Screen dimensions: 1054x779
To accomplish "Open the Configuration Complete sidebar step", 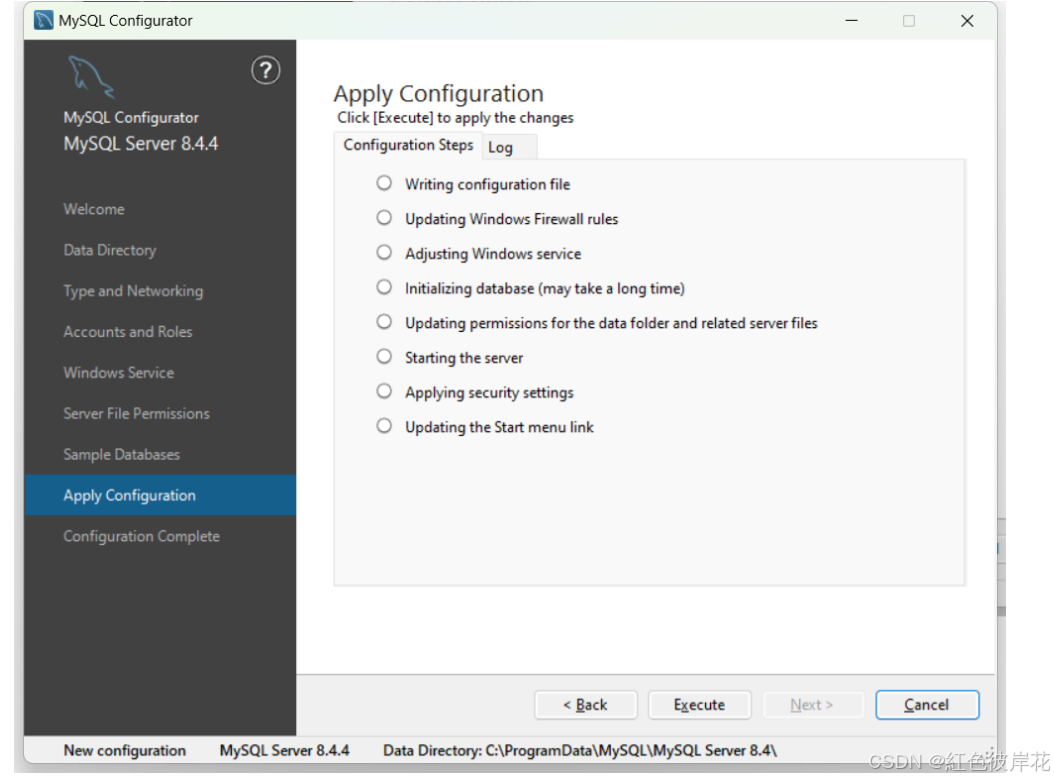I will pos(141,536).
